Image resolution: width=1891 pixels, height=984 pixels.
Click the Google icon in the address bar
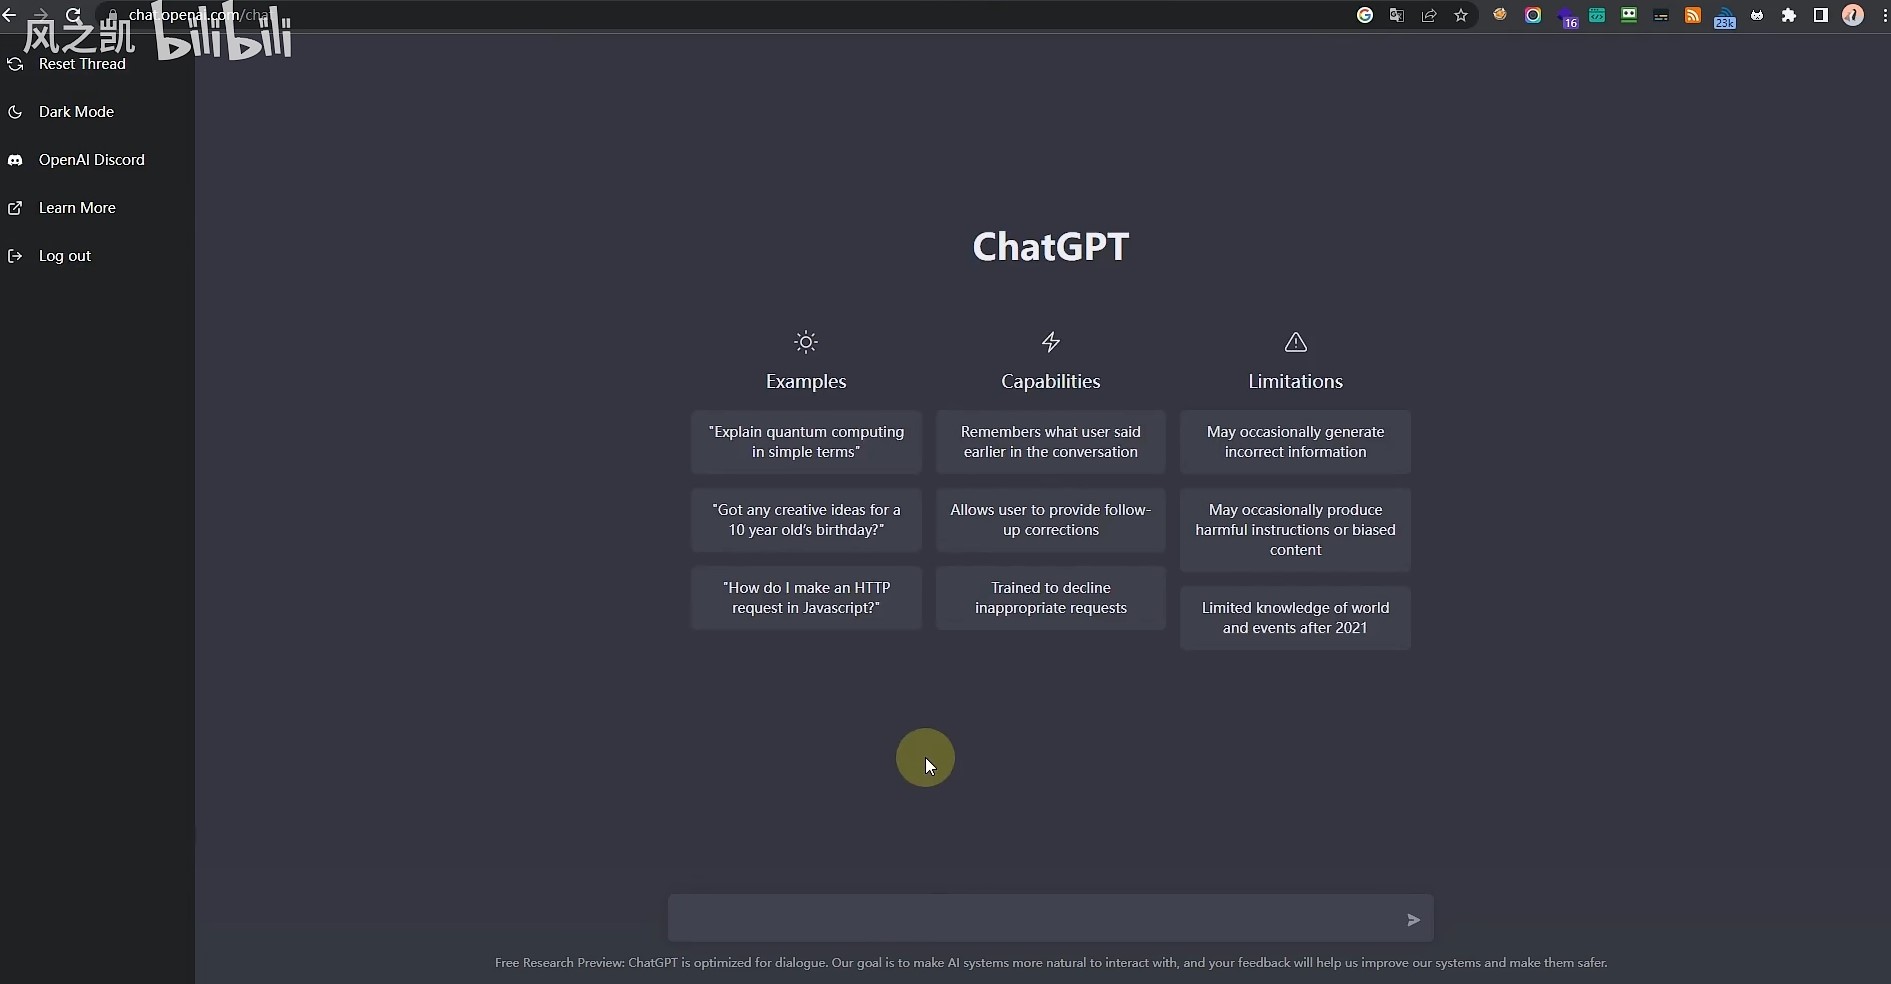click(x=1365, y=15)
